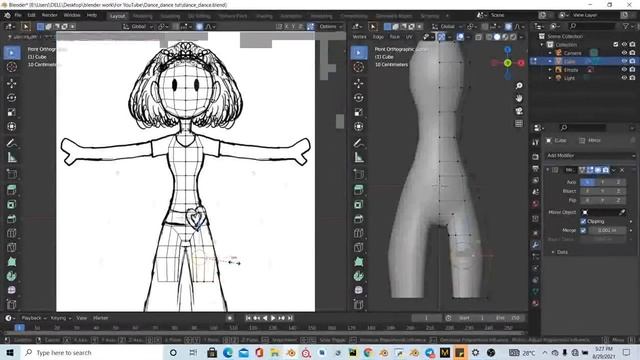This screenshot has width=640, height=360.
Task: Click the Merge distance value field
Action: click(607, 230)
